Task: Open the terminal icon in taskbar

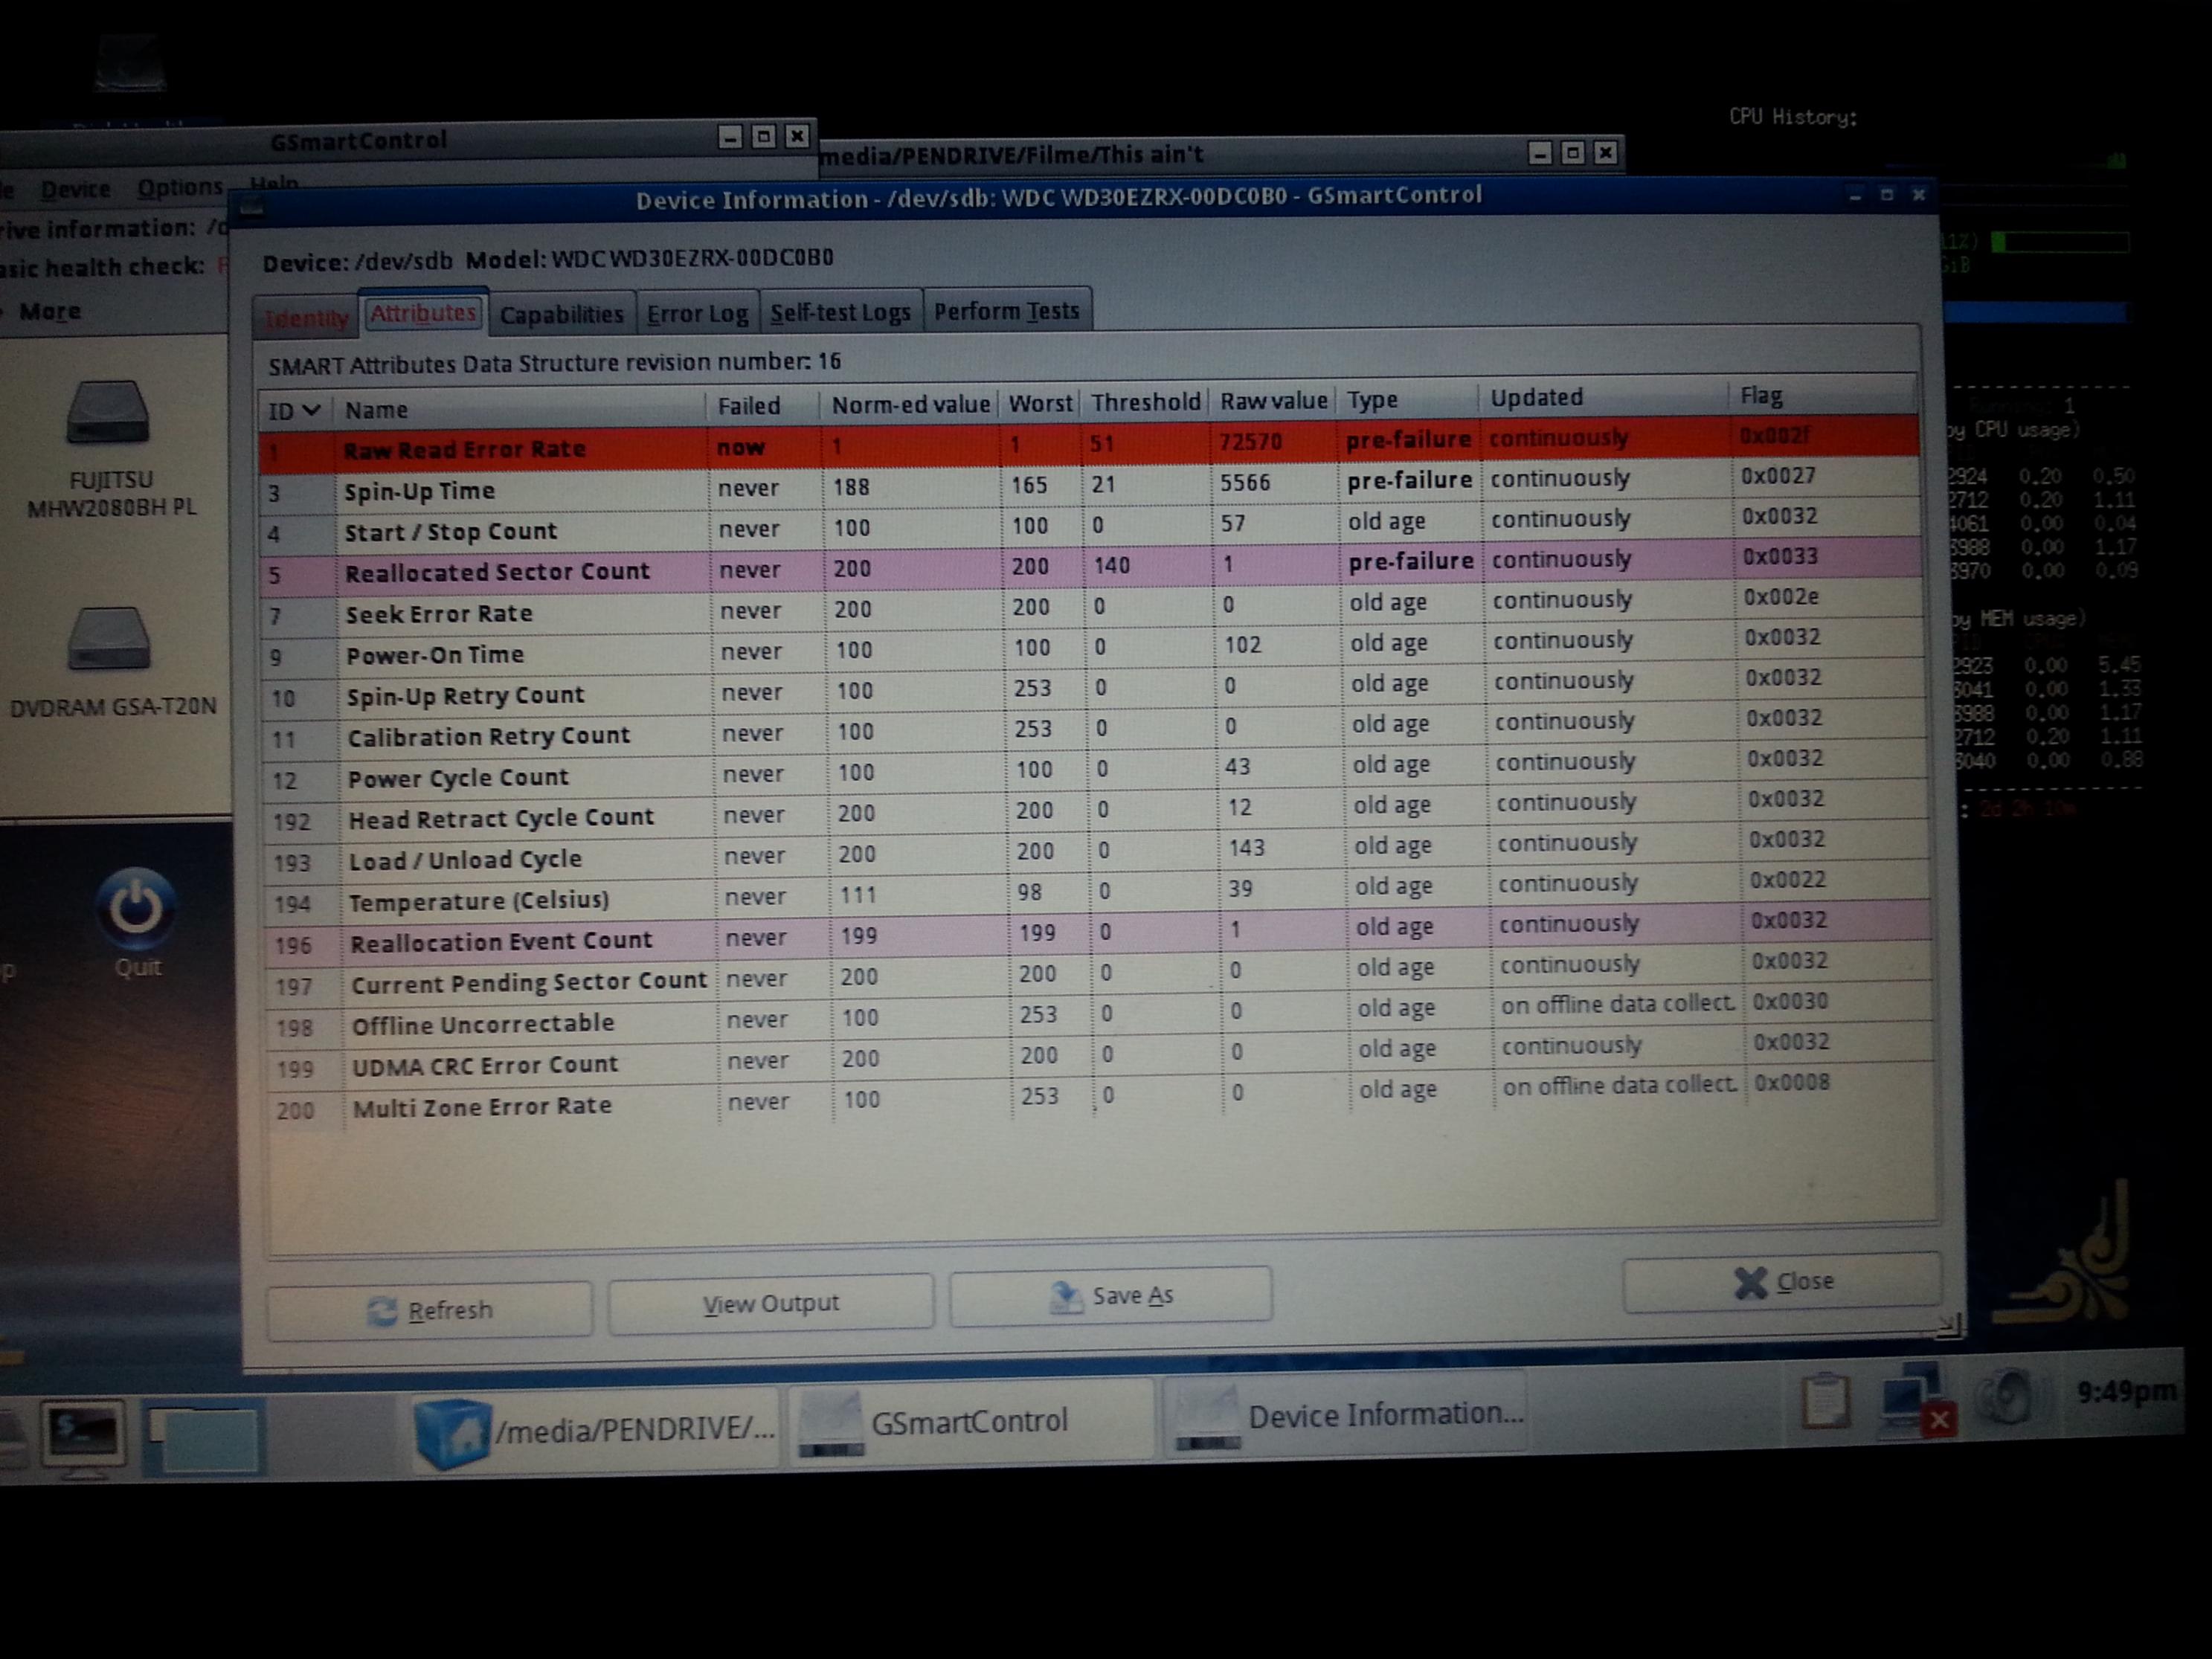Action: [84, 1434]
